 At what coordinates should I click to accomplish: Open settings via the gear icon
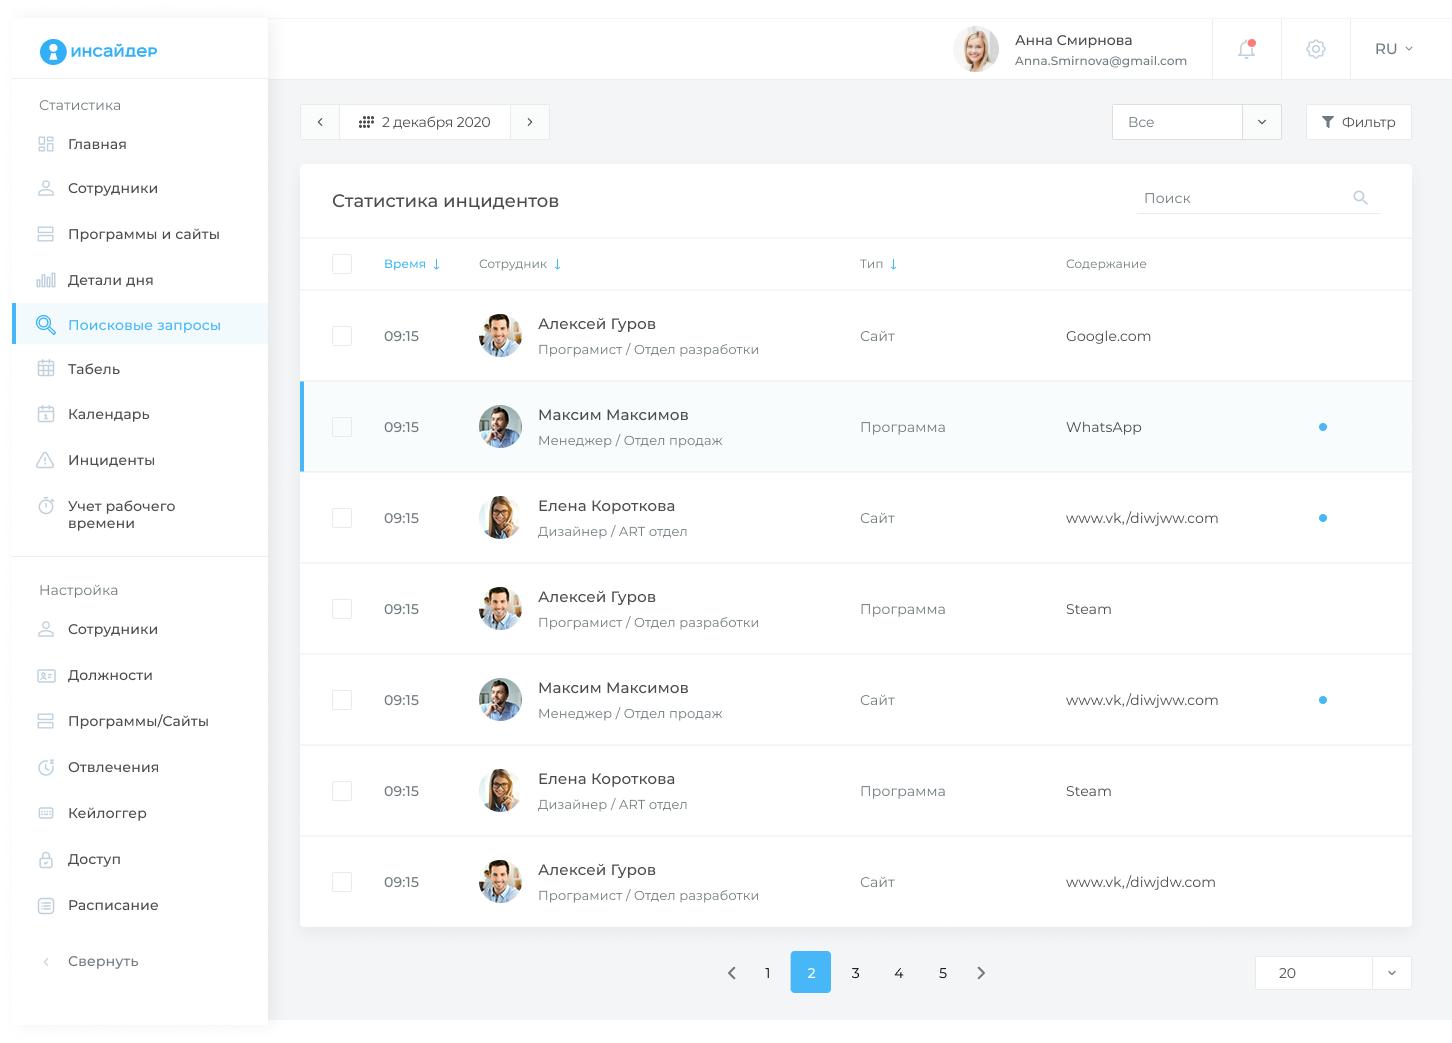[1316, 49]
